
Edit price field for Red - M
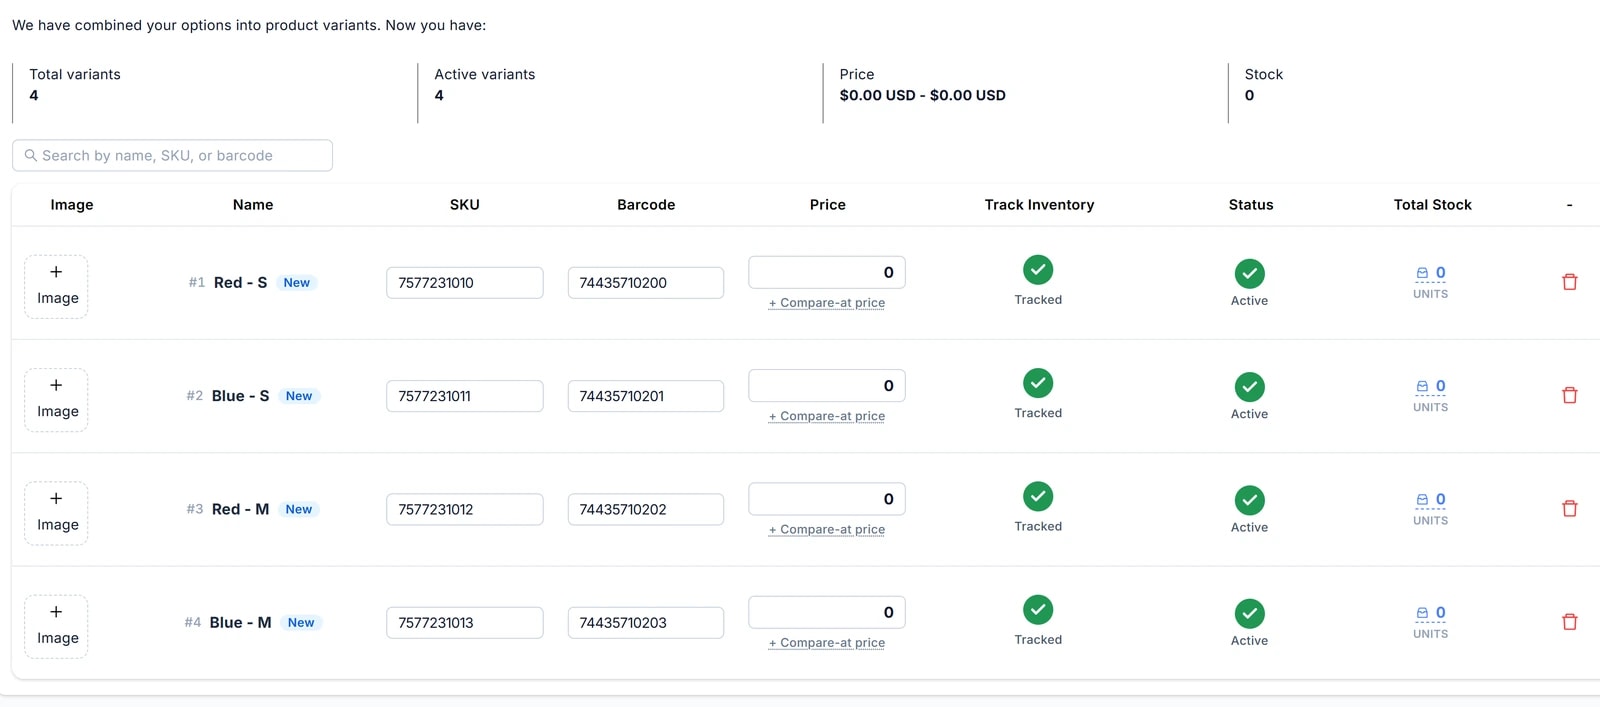click(827, 499)
